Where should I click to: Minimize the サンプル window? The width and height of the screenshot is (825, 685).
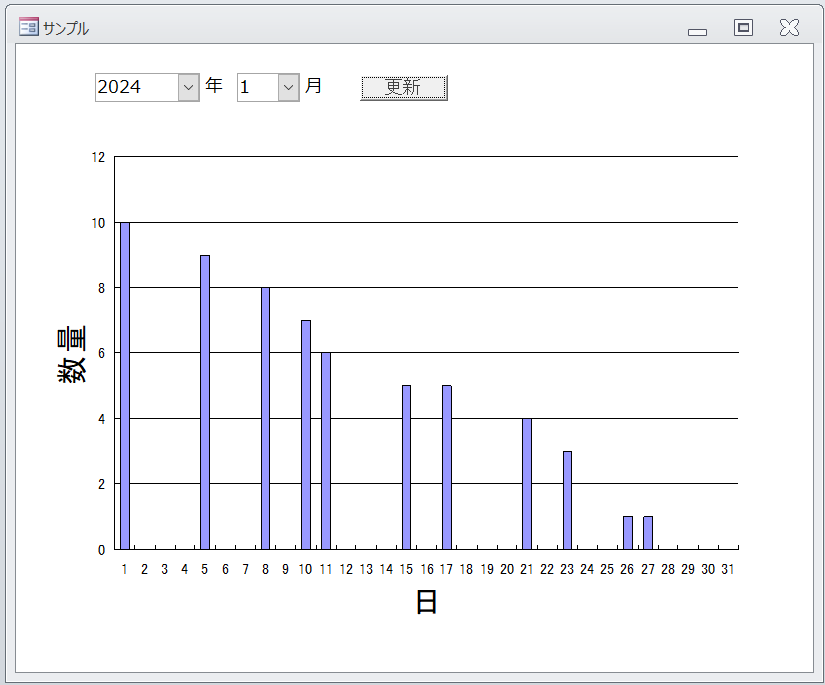point(697,32)
